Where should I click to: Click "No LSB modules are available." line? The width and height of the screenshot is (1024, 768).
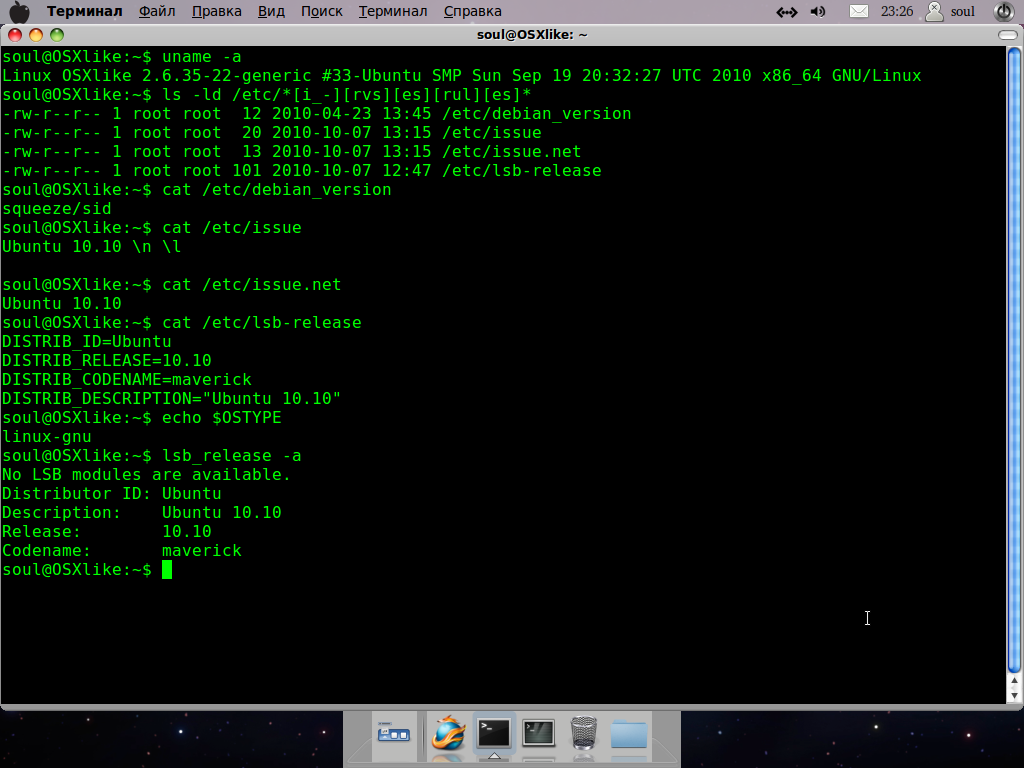pos(146,474)
